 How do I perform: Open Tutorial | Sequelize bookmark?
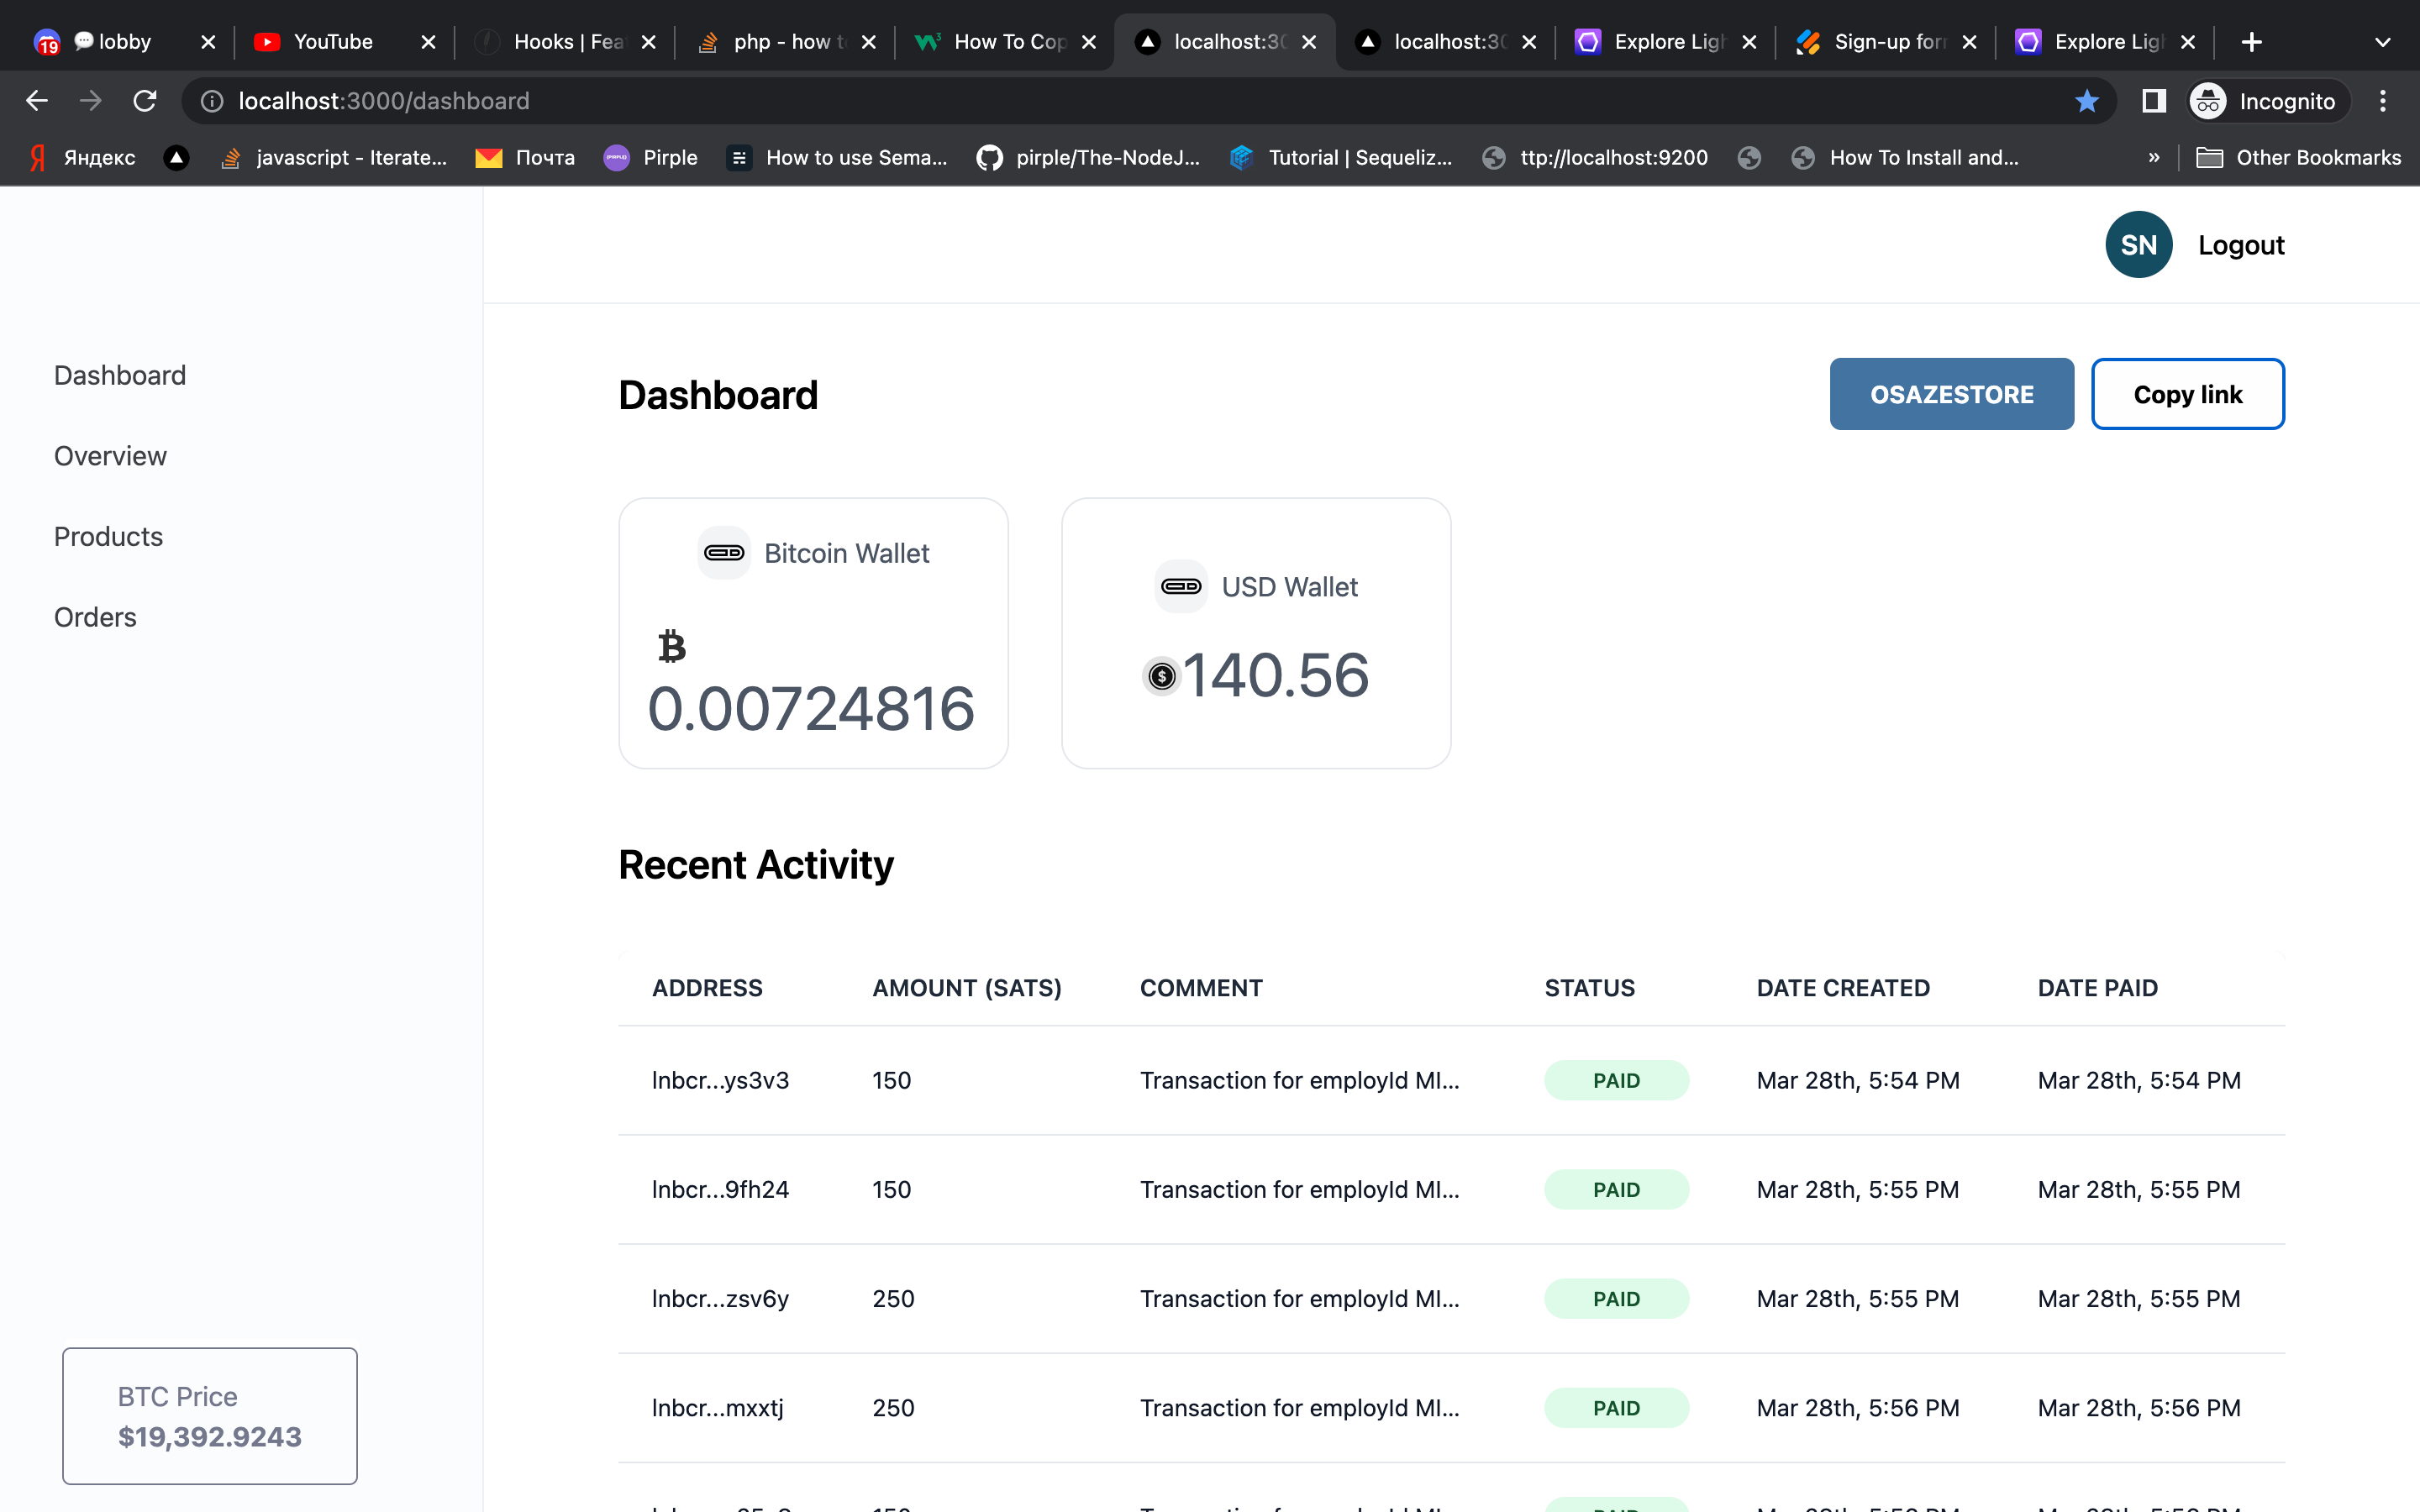(1341, 158)
